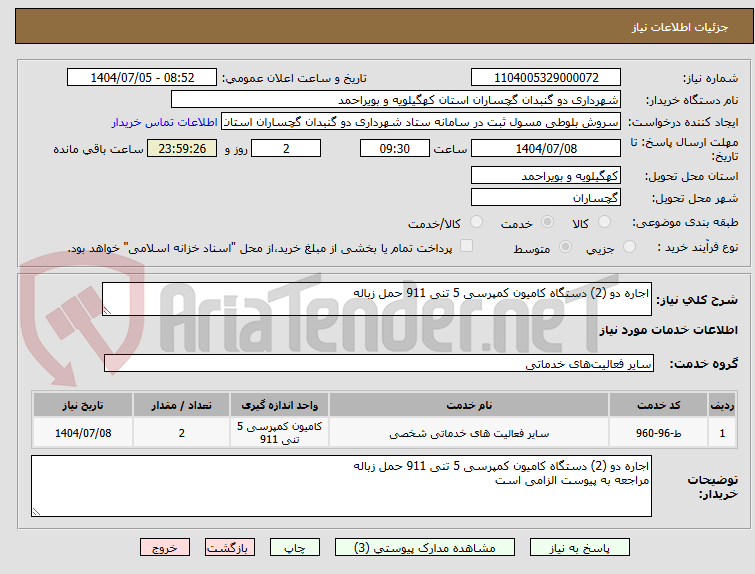This screenshot has height=574, width=755.
Task: Click the quantity cell showing 2 in table
Action: tap(182, 433)
